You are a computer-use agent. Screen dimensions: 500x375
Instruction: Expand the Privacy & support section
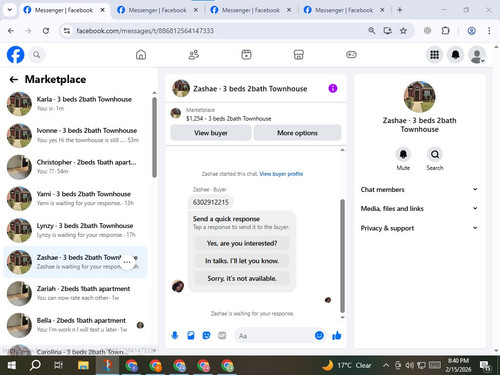pyautogui.click(x=419, y=228)
